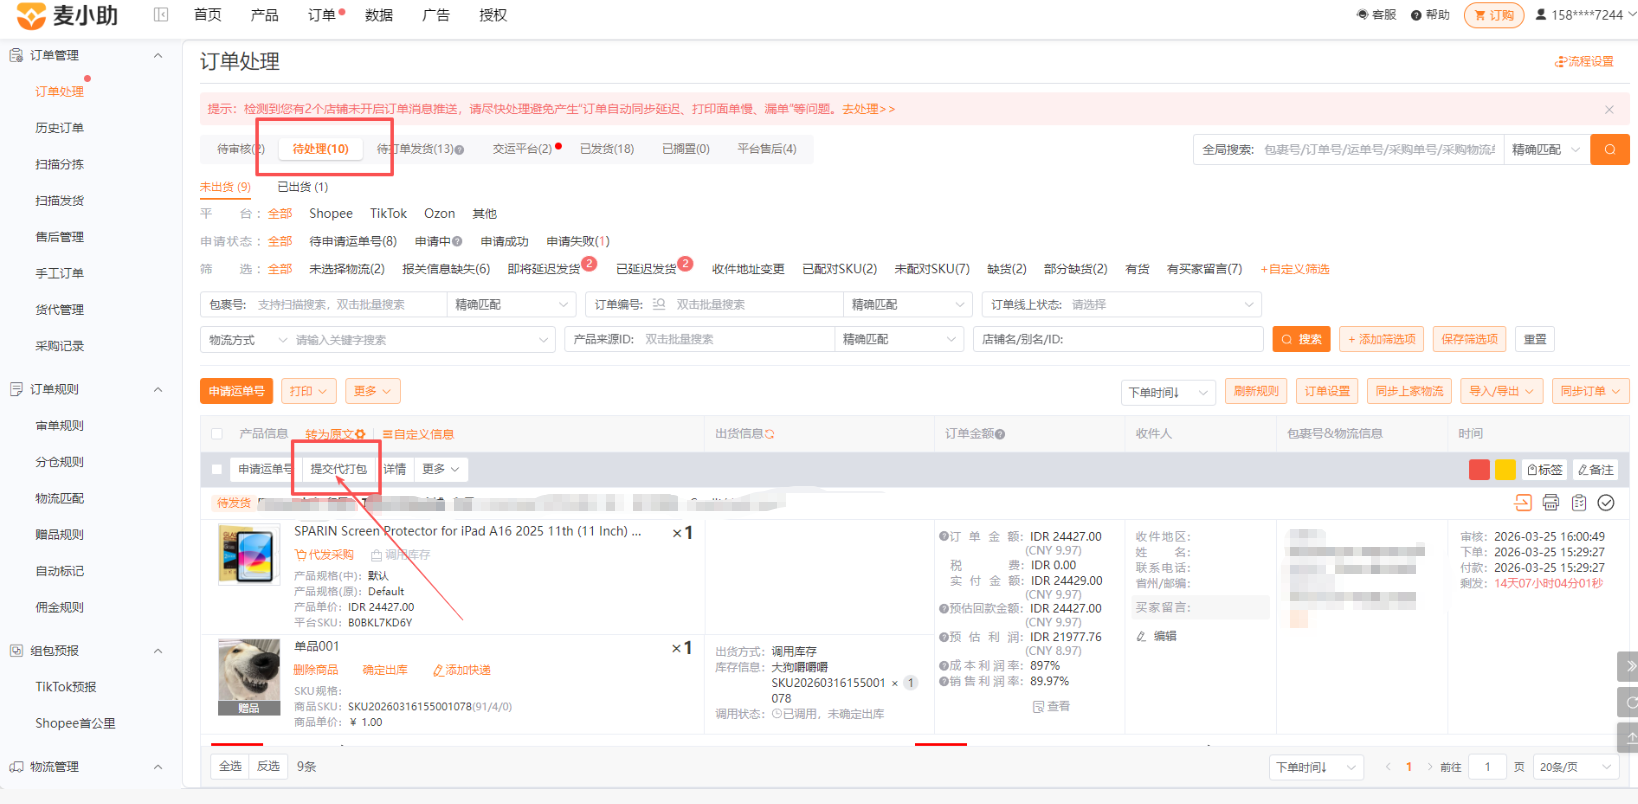
Task: Open the 导入/导出 dropdown
Action: (x=1502, y=391)
